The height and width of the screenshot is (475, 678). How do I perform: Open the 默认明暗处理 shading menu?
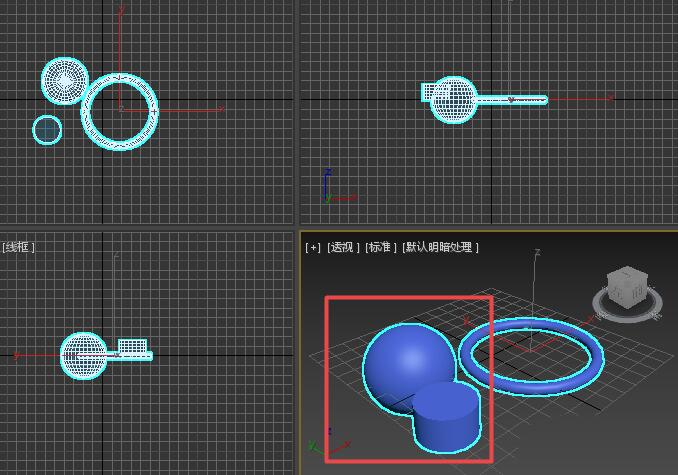pos(441,248)
